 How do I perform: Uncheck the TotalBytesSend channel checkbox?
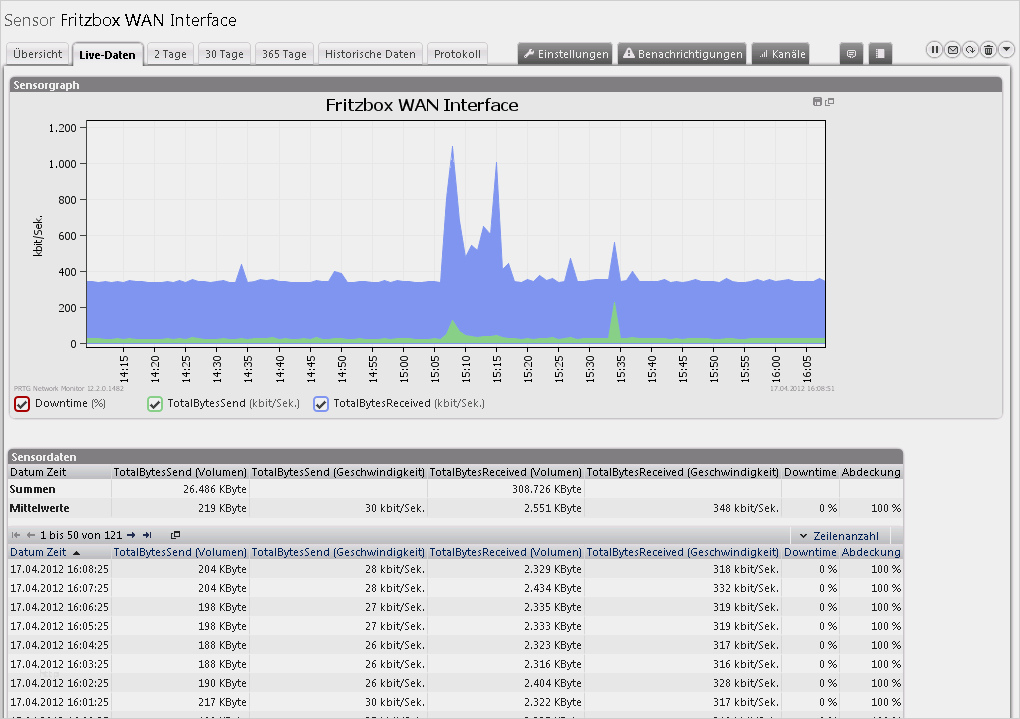click(x=155, y=404)
